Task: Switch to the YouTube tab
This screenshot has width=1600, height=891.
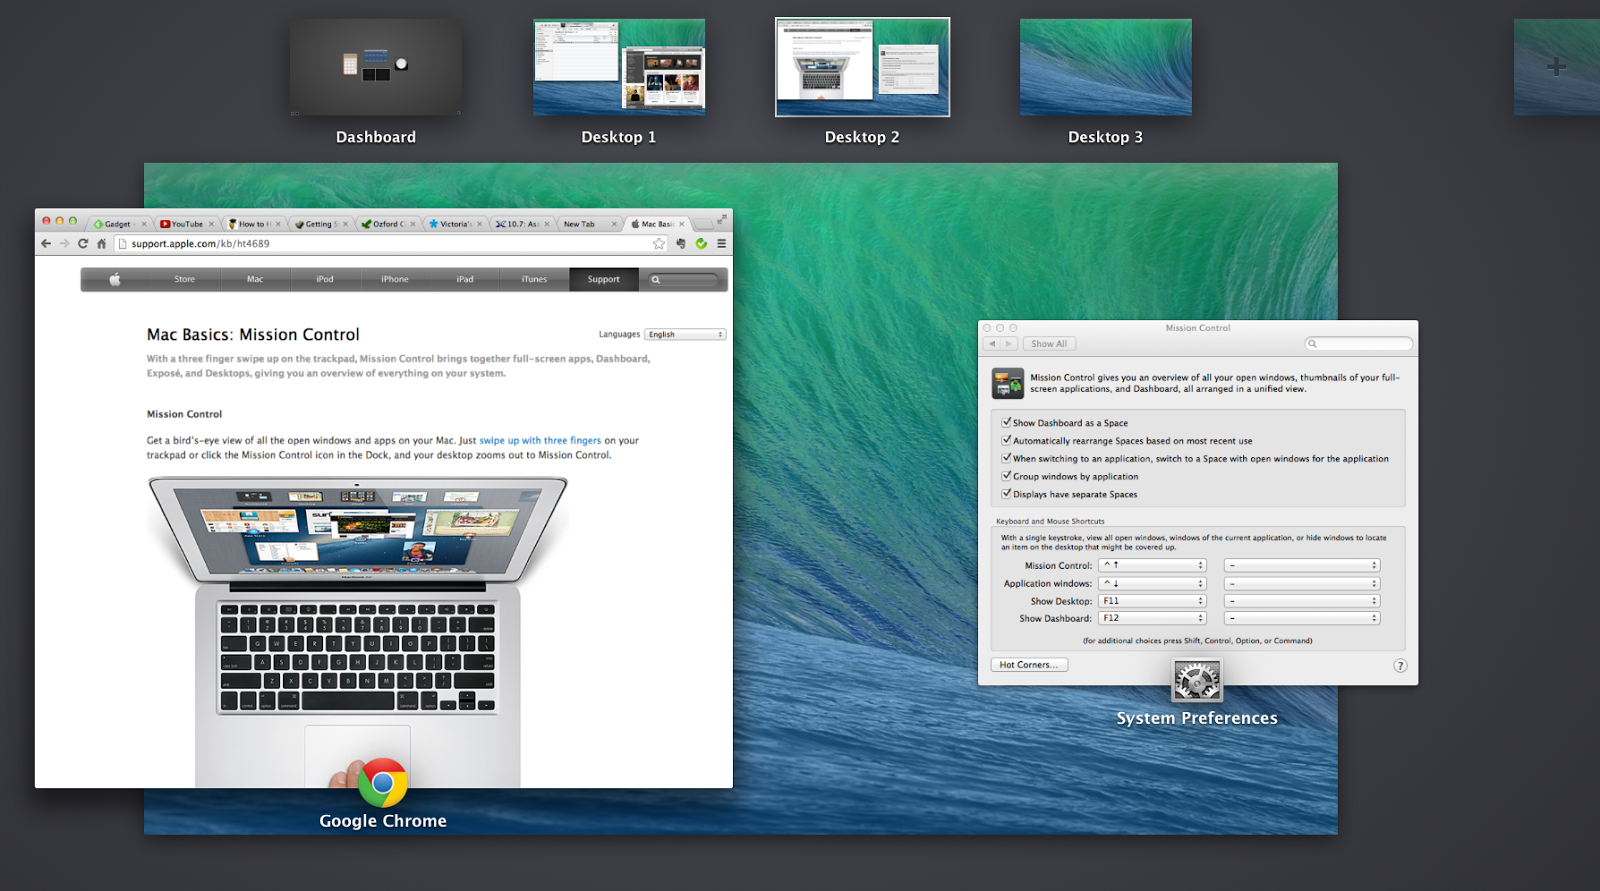Action: click(186, 224)
